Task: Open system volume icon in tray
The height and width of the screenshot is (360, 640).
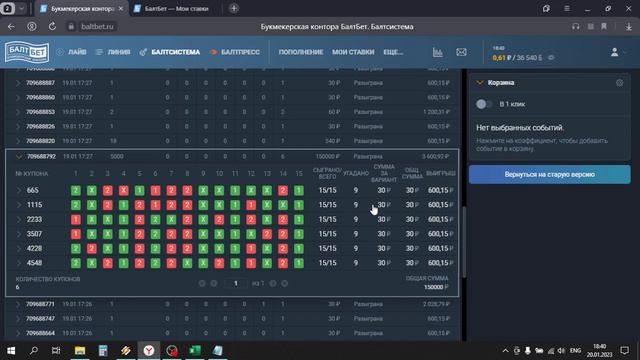Action: tap(561, 351)
